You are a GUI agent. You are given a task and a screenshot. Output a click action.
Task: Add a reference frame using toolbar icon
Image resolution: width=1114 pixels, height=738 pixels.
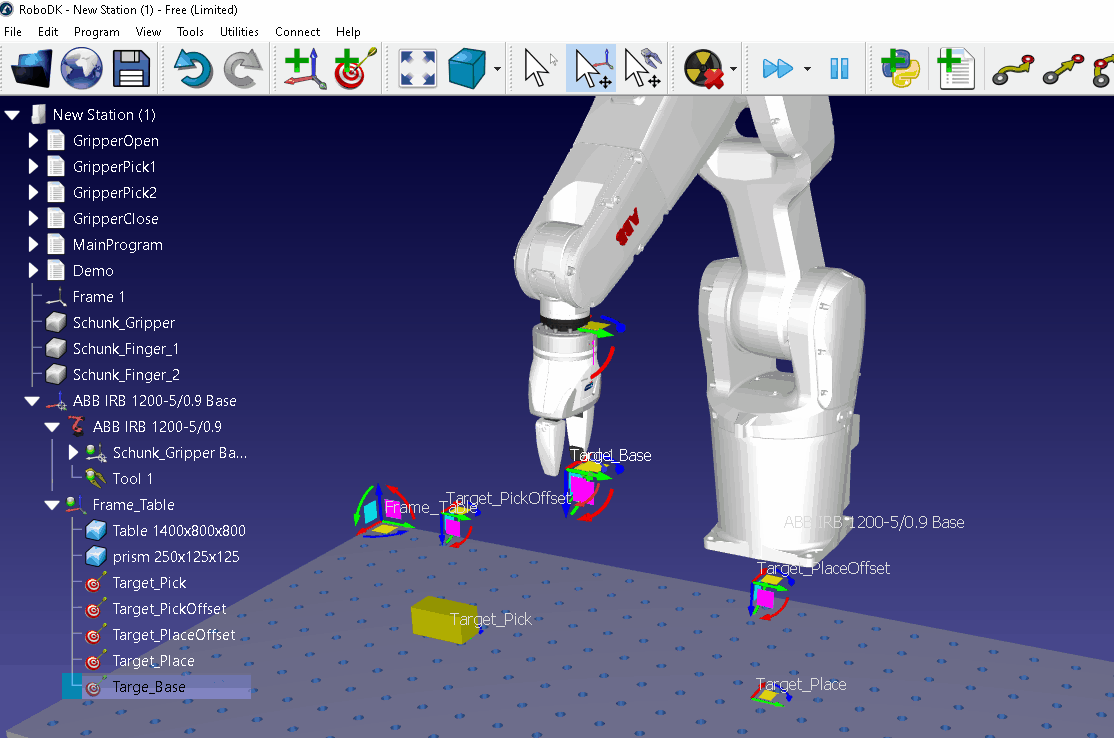305,68
